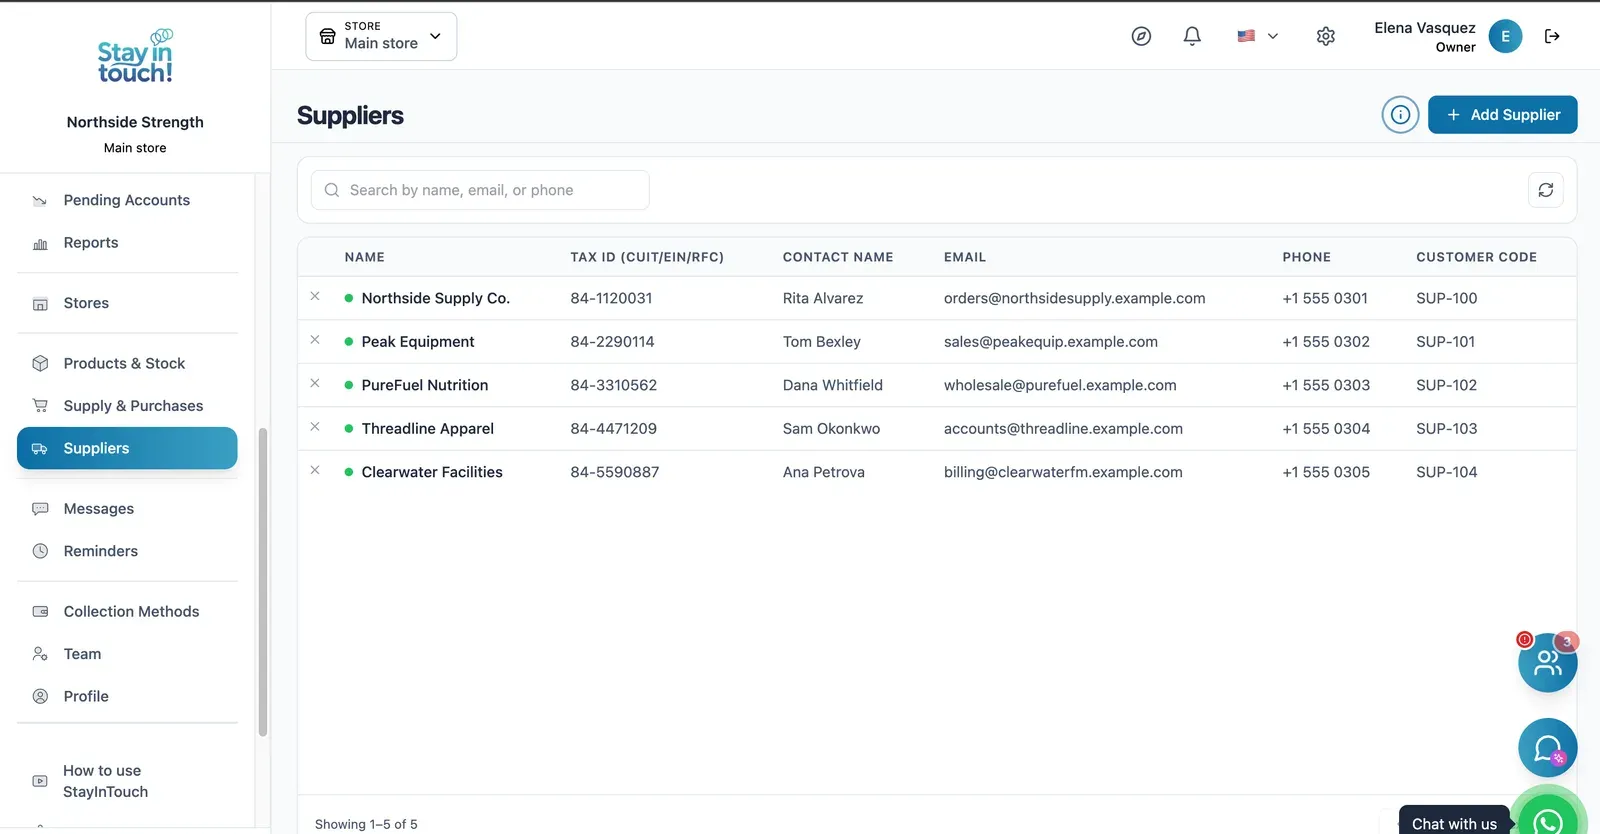Image resolution: width=1600 pixels, height=834 pixels.
Task: Click the sidebar scrollbar
Action: 263,582
